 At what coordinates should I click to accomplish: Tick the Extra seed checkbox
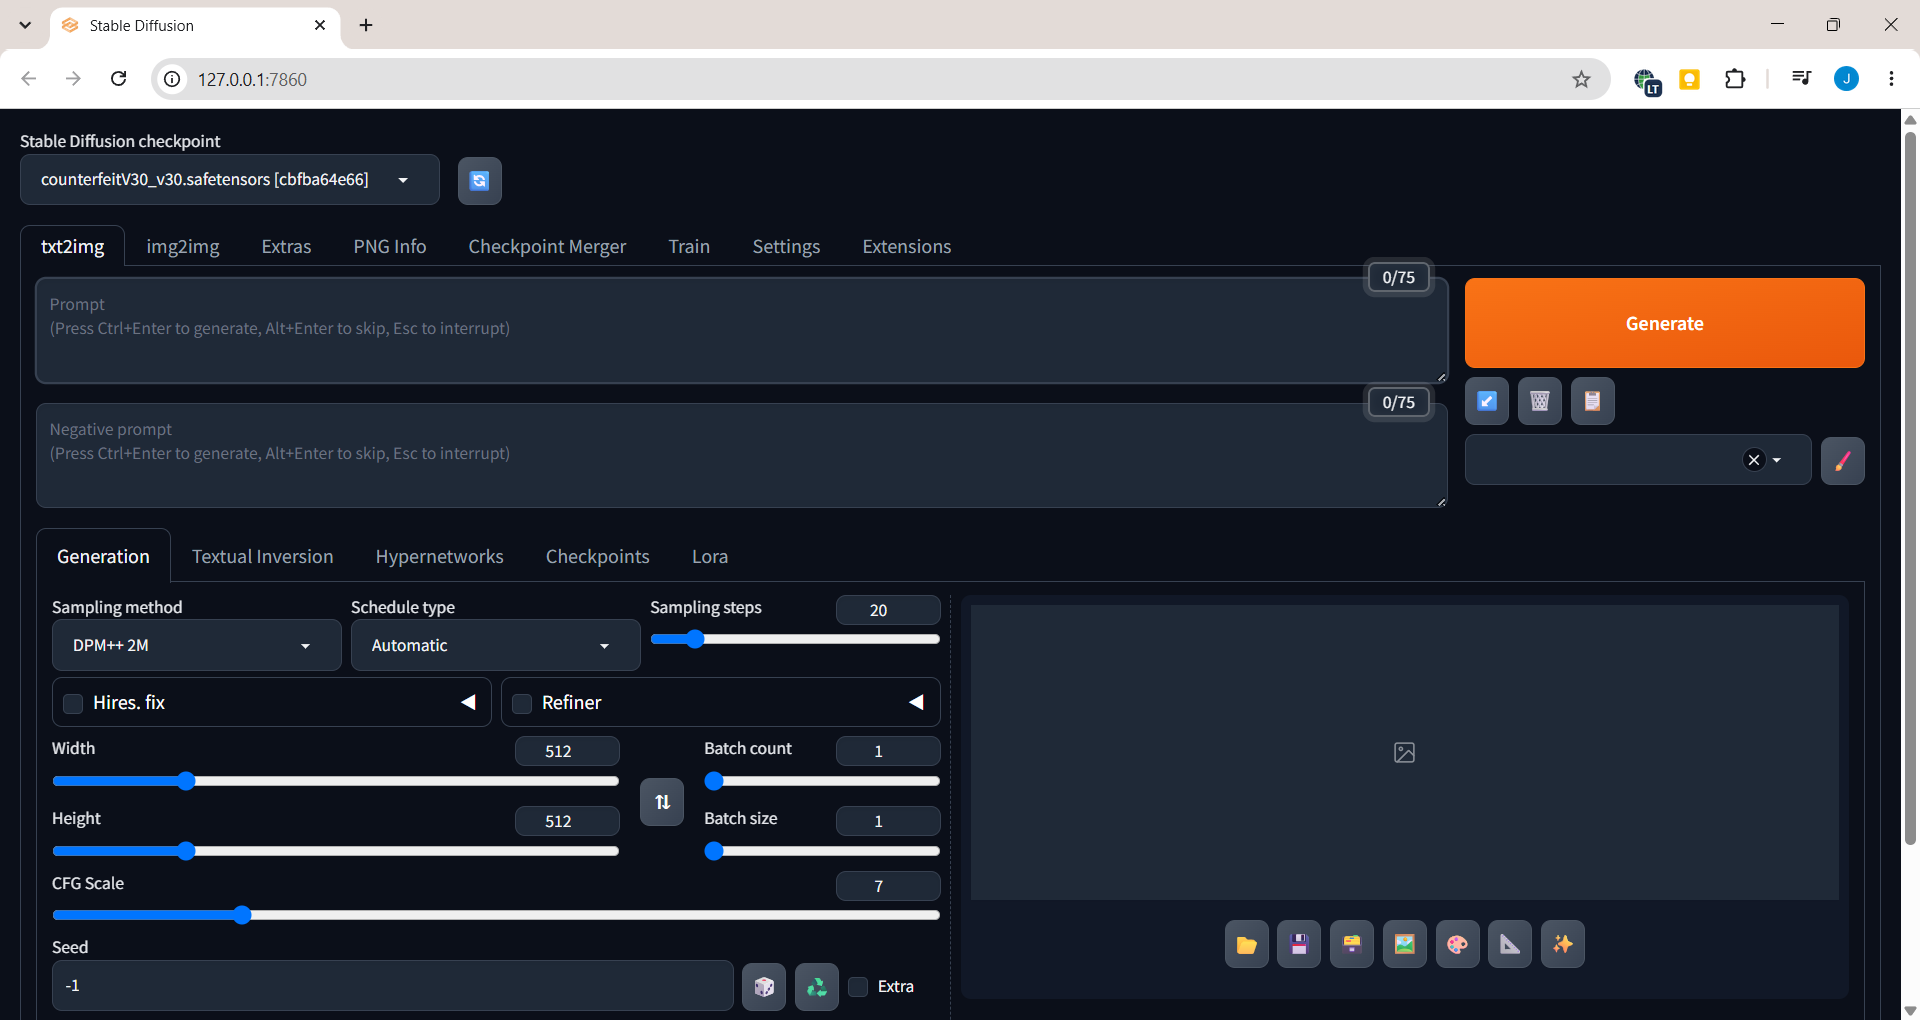[858, 987]
